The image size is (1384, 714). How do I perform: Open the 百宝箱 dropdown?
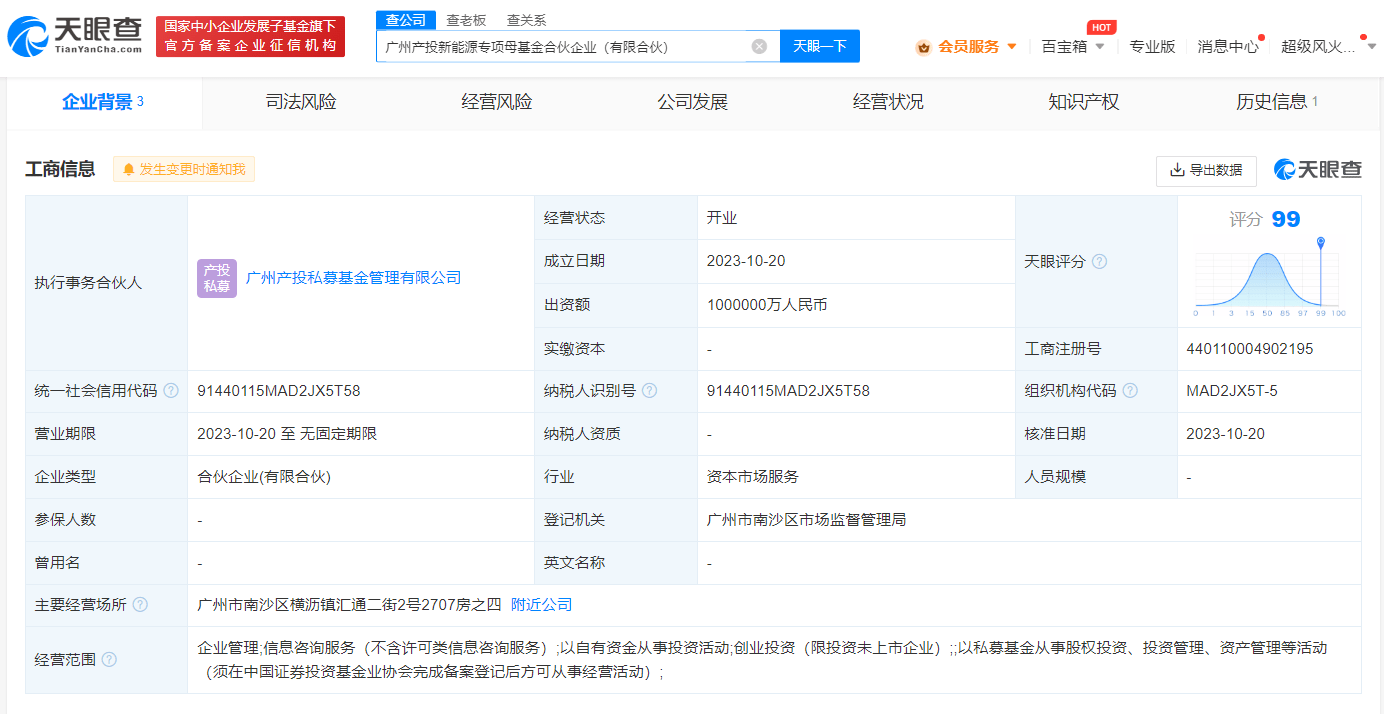point(1073,46)
